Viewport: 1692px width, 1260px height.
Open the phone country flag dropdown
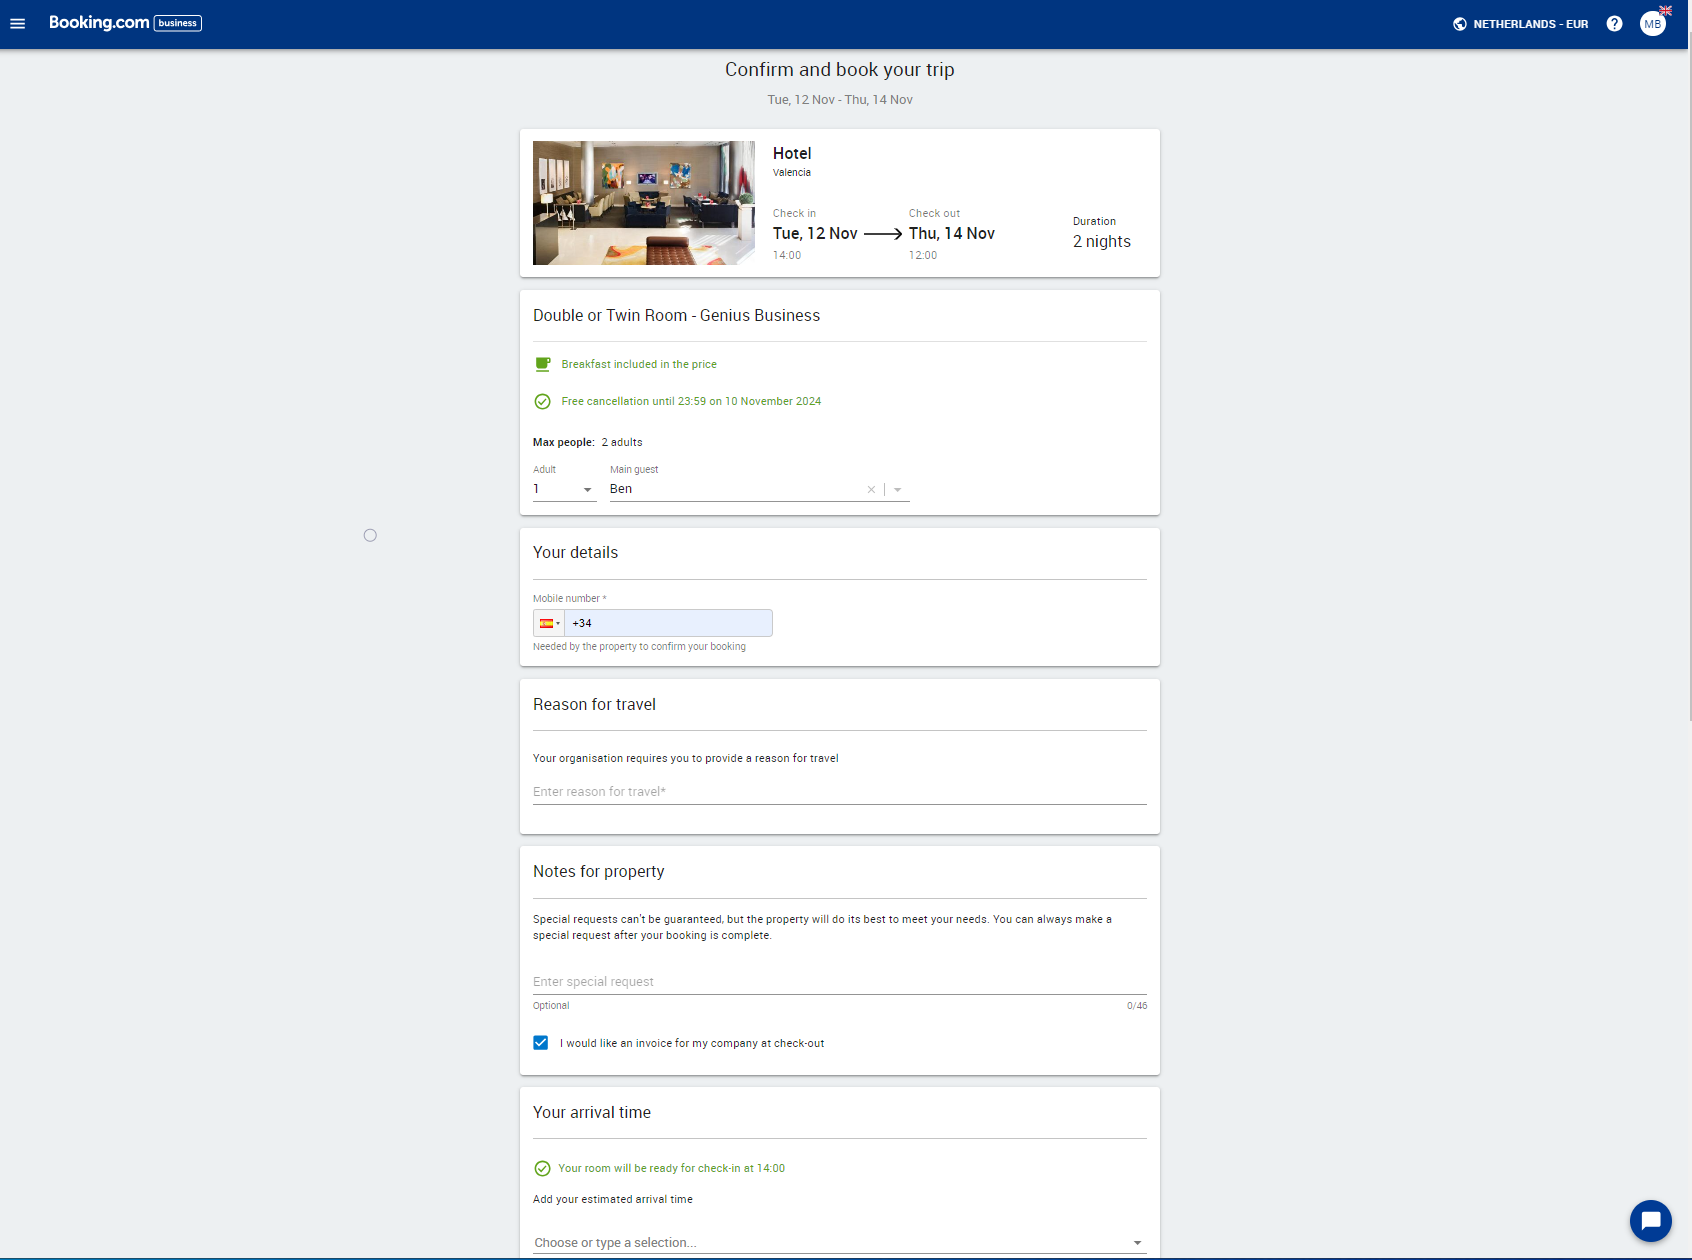548,622
